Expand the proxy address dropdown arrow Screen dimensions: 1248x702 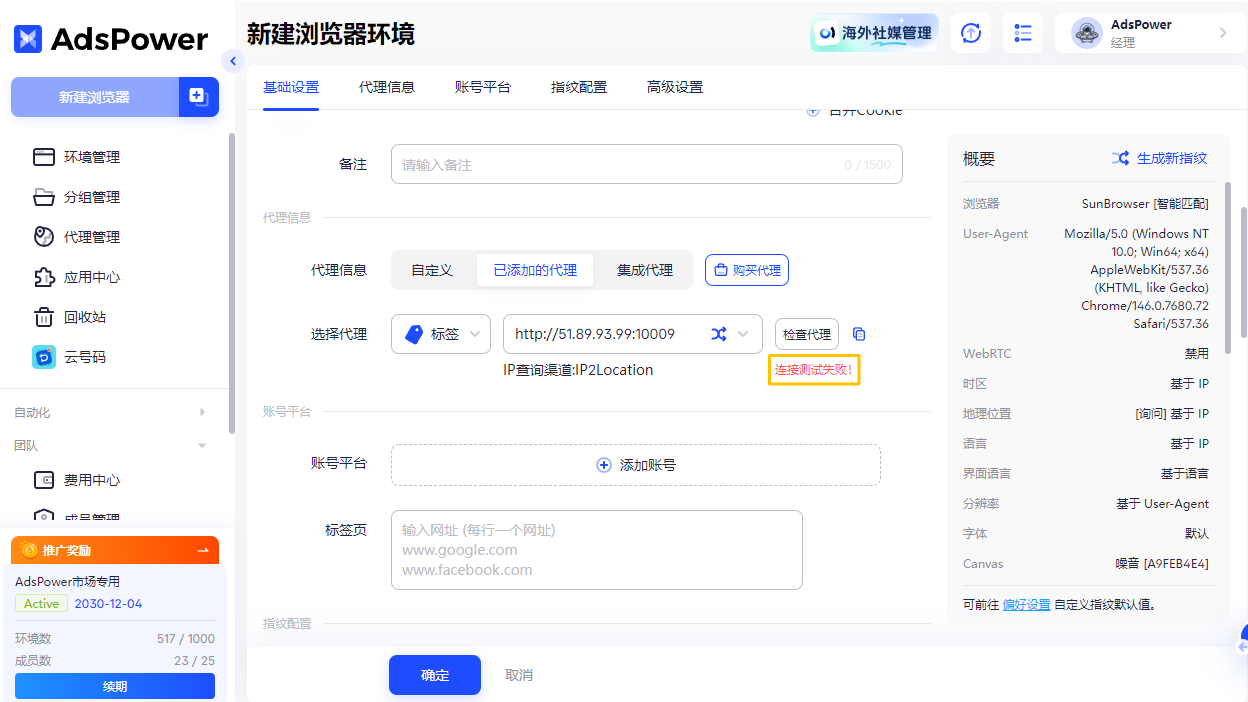click(x=743, y=333)
